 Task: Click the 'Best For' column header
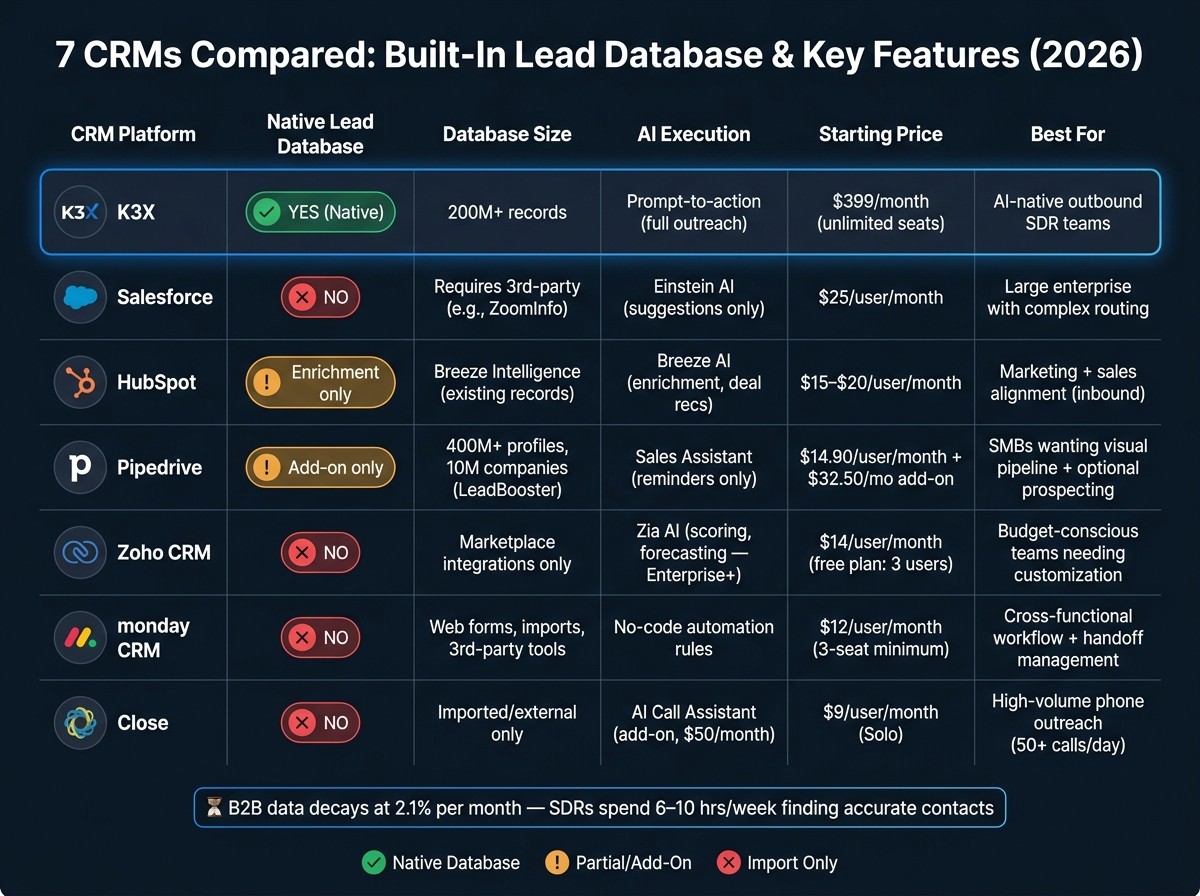(x=1068, y=133)
